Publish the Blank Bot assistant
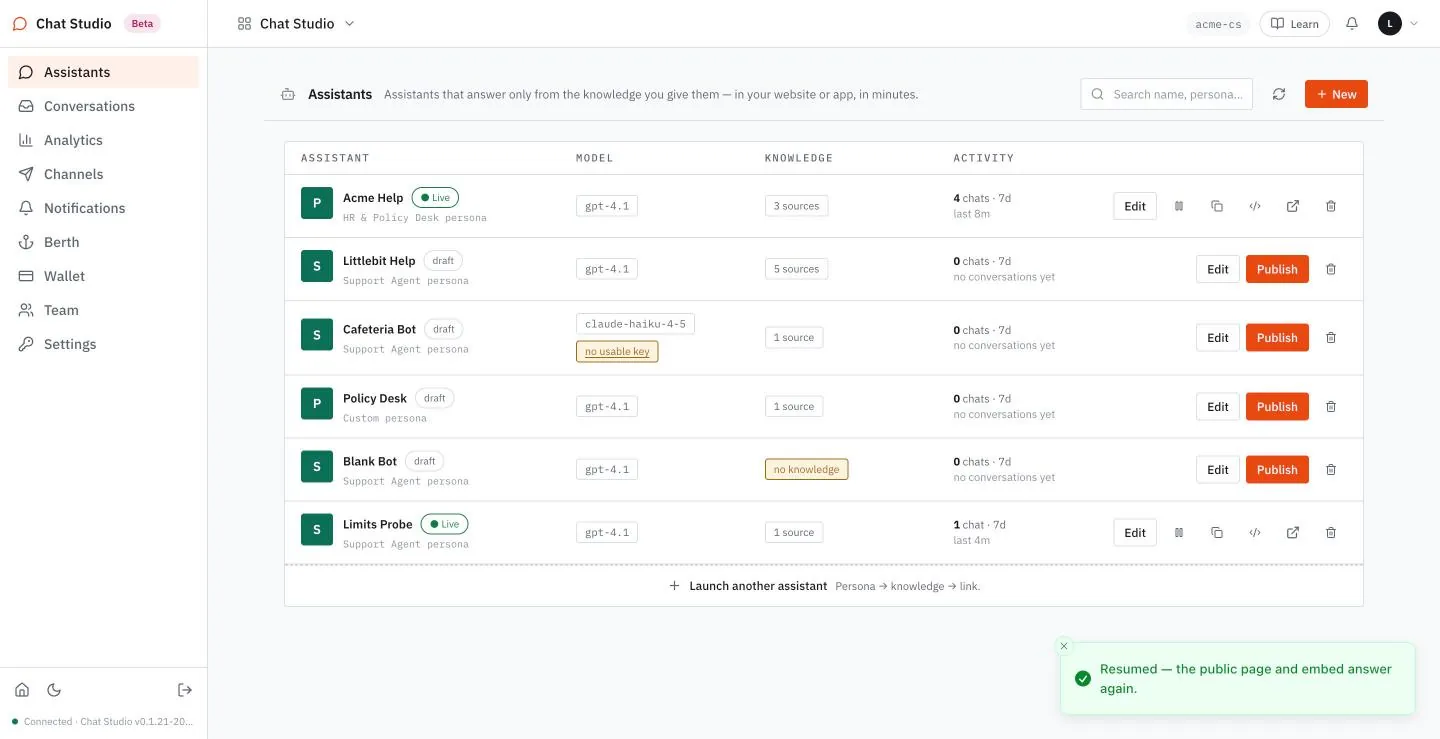Screen dimensions: 1440x739 (1277, 470)
